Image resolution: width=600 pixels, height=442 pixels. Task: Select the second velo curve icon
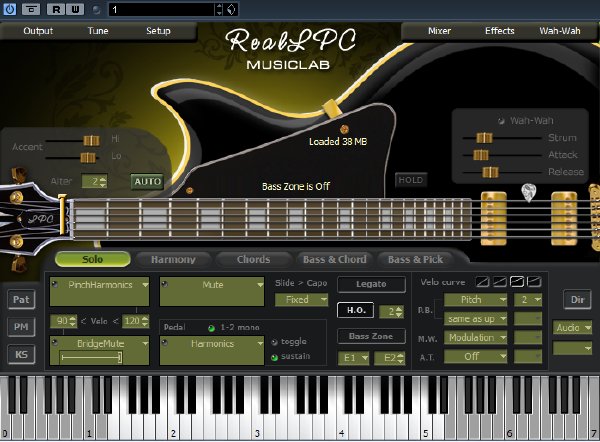(x=499, y=282)
